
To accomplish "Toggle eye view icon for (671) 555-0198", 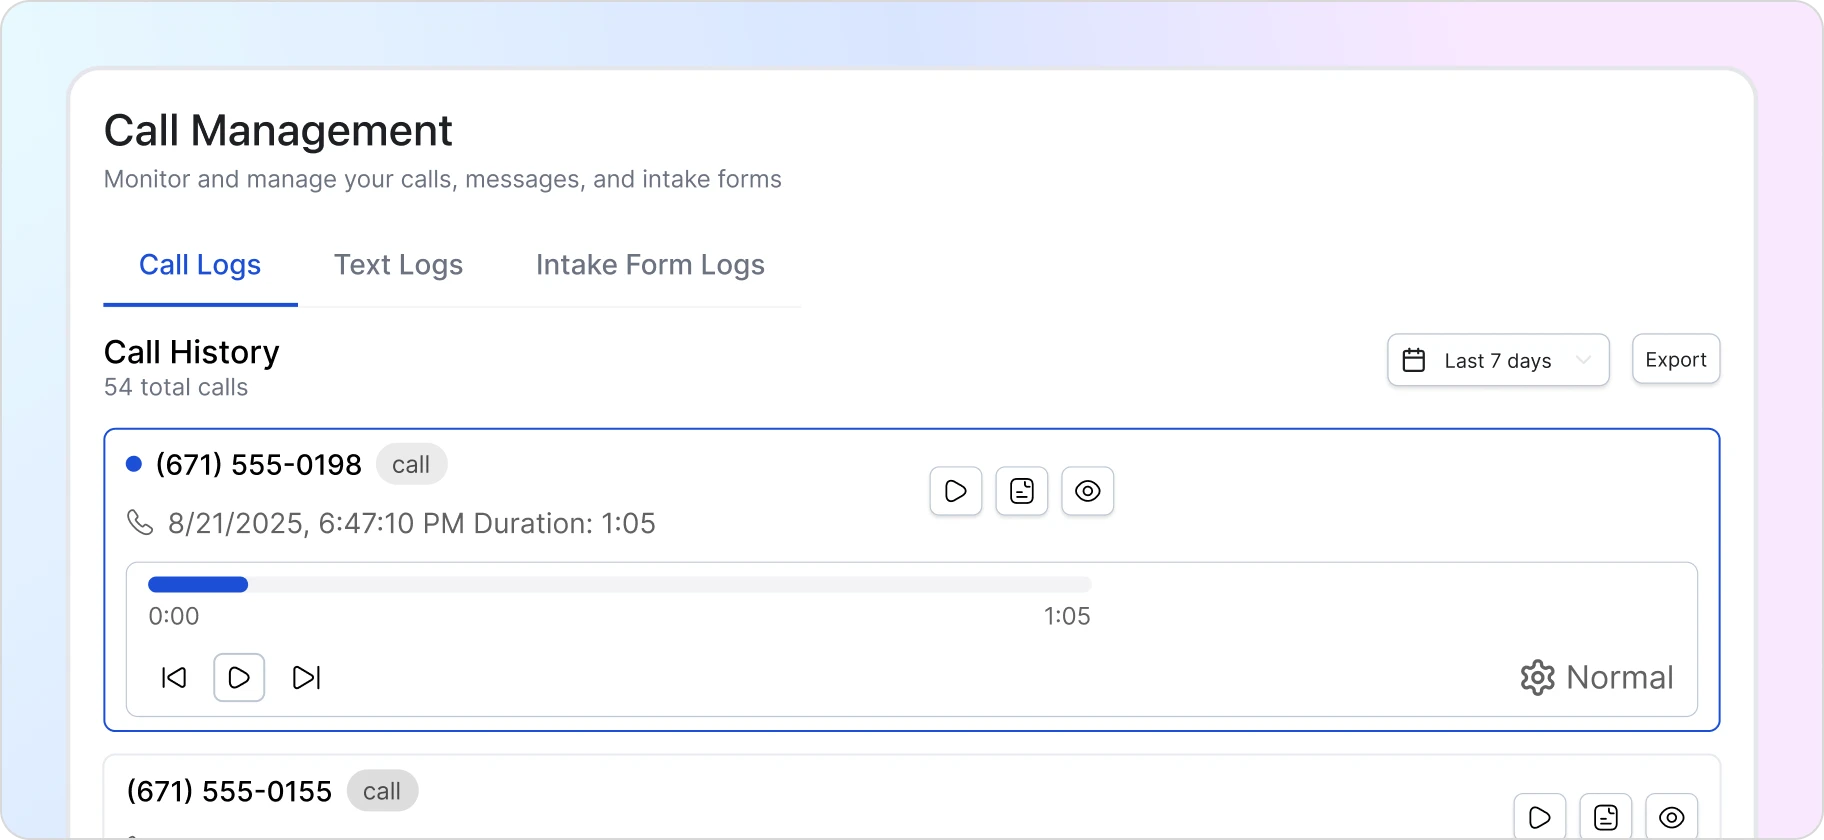I will pos(1087,491).
